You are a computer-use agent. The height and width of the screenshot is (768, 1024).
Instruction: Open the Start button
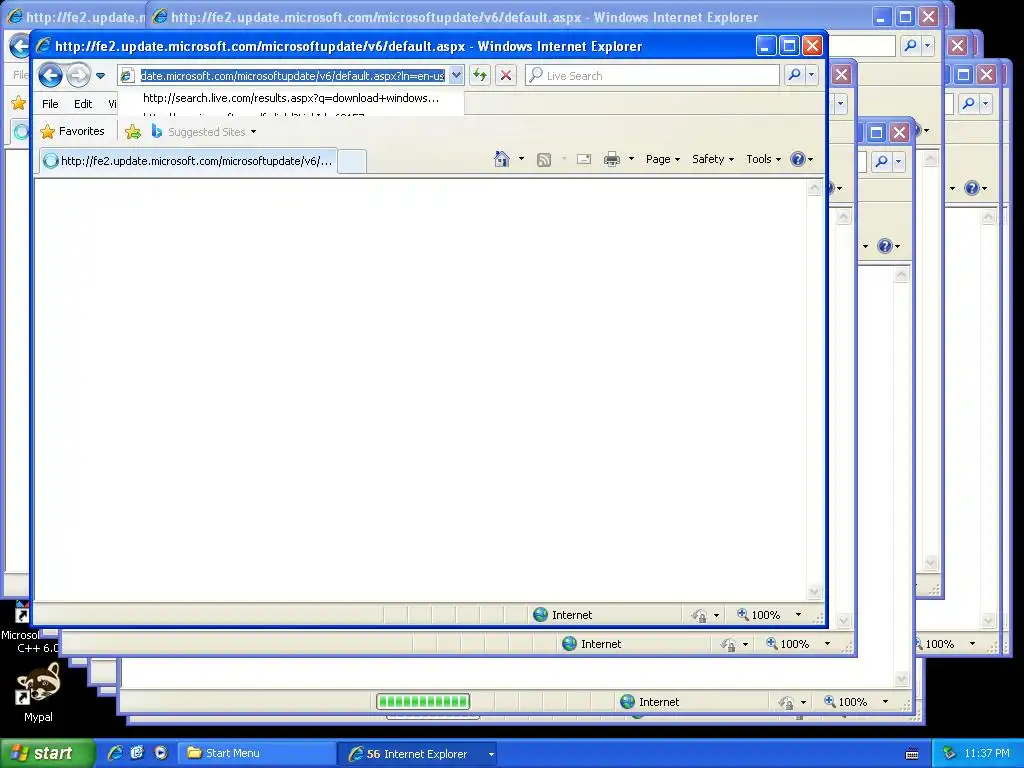(x=46, y=754)
